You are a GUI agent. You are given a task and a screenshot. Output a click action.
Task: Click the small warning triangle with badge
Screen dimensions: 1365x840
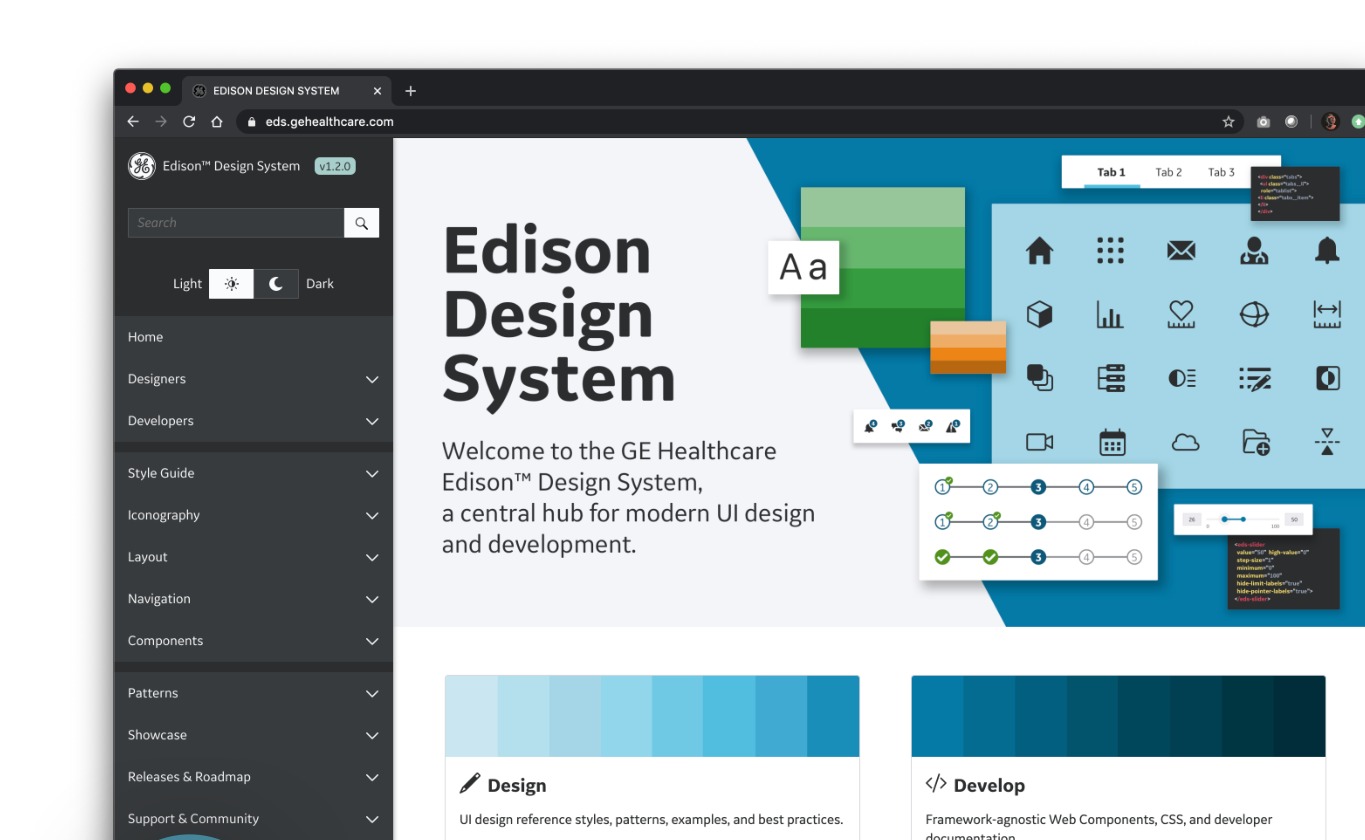pos(953,426)
